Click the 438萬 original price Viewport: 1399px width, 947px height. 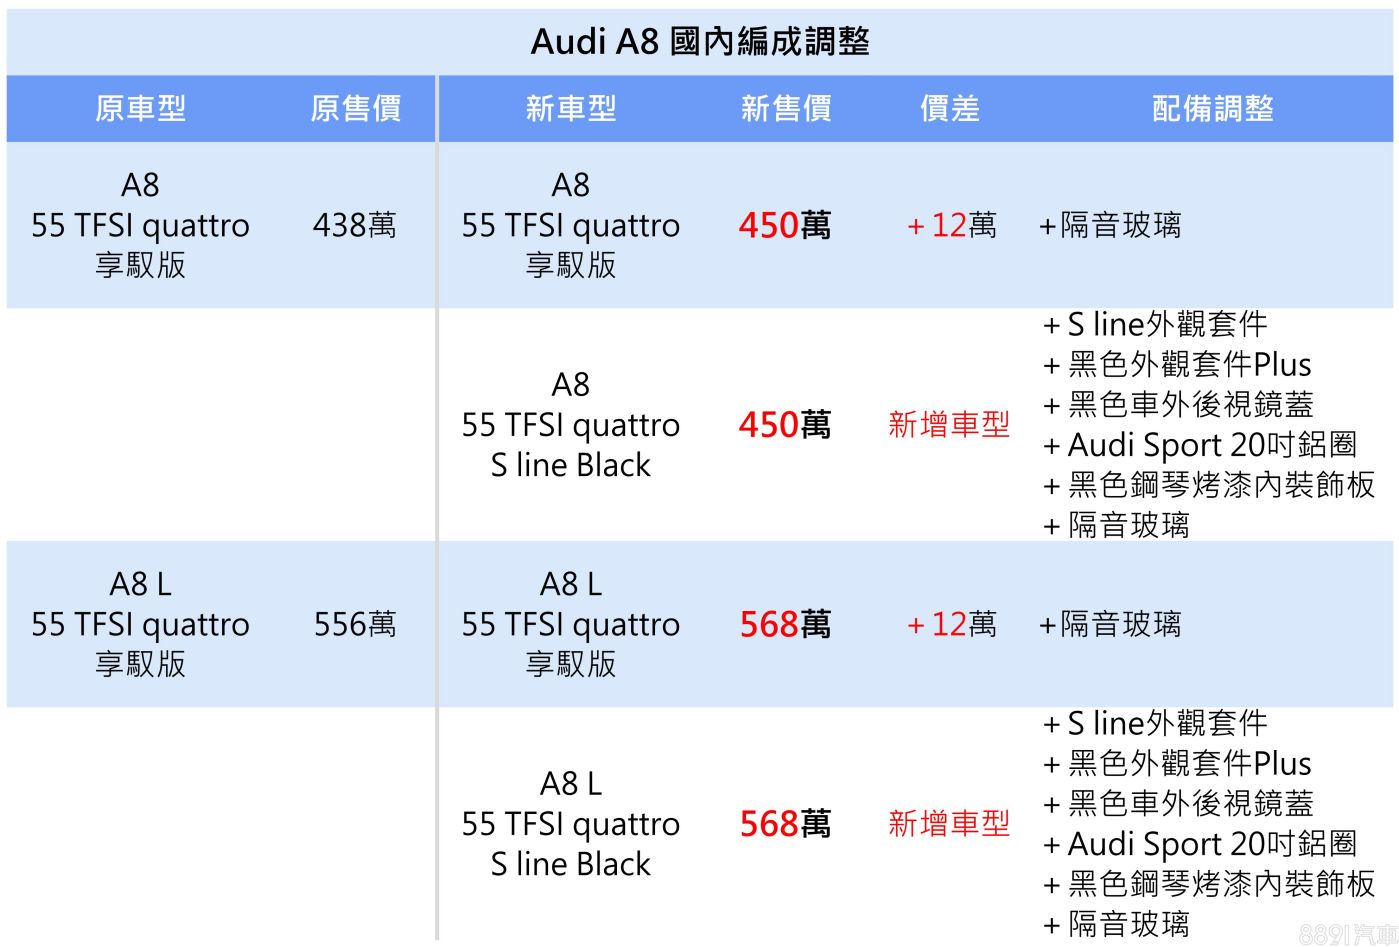[354, 225]
